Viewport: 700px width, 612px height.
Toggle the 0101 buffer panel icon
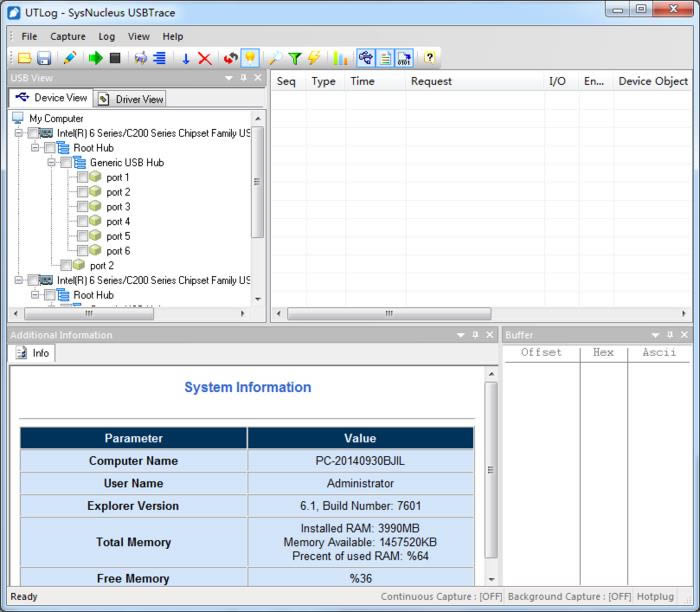[x=404, y=58]
